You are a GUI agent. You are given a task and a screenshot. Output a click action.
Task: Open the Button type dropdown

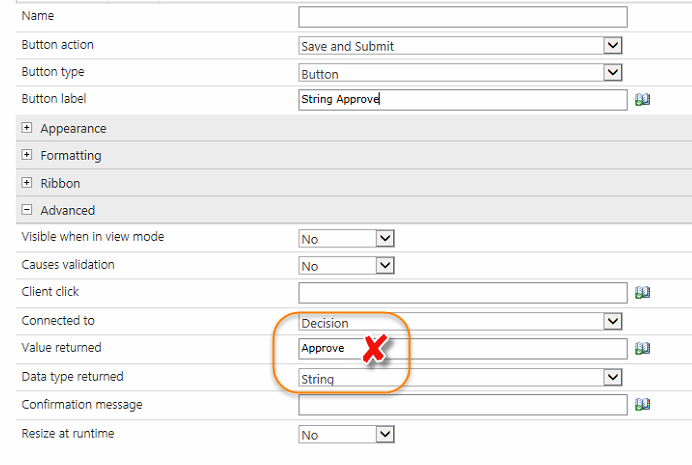point(613,73)
